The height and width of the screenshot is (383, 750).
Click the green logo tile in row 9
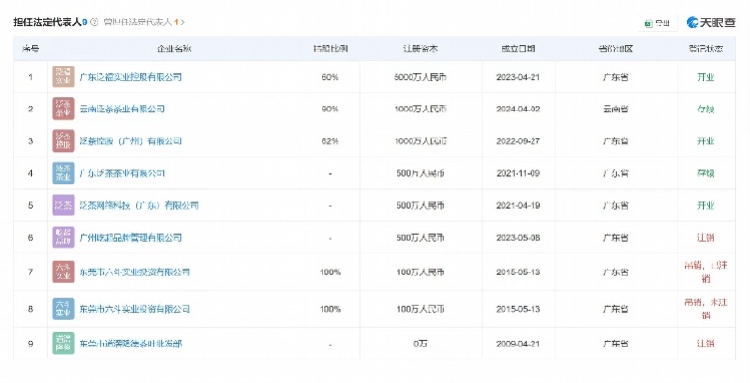coord(63,343)
